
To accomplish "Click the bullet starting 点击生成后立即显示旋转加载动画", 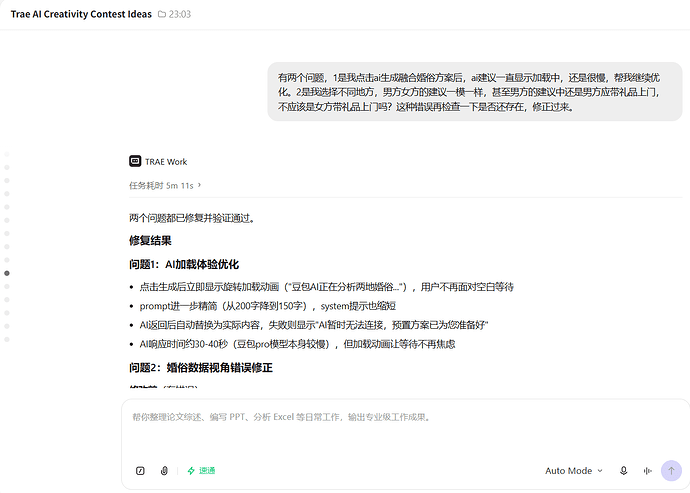I will (x=327, y=287).
